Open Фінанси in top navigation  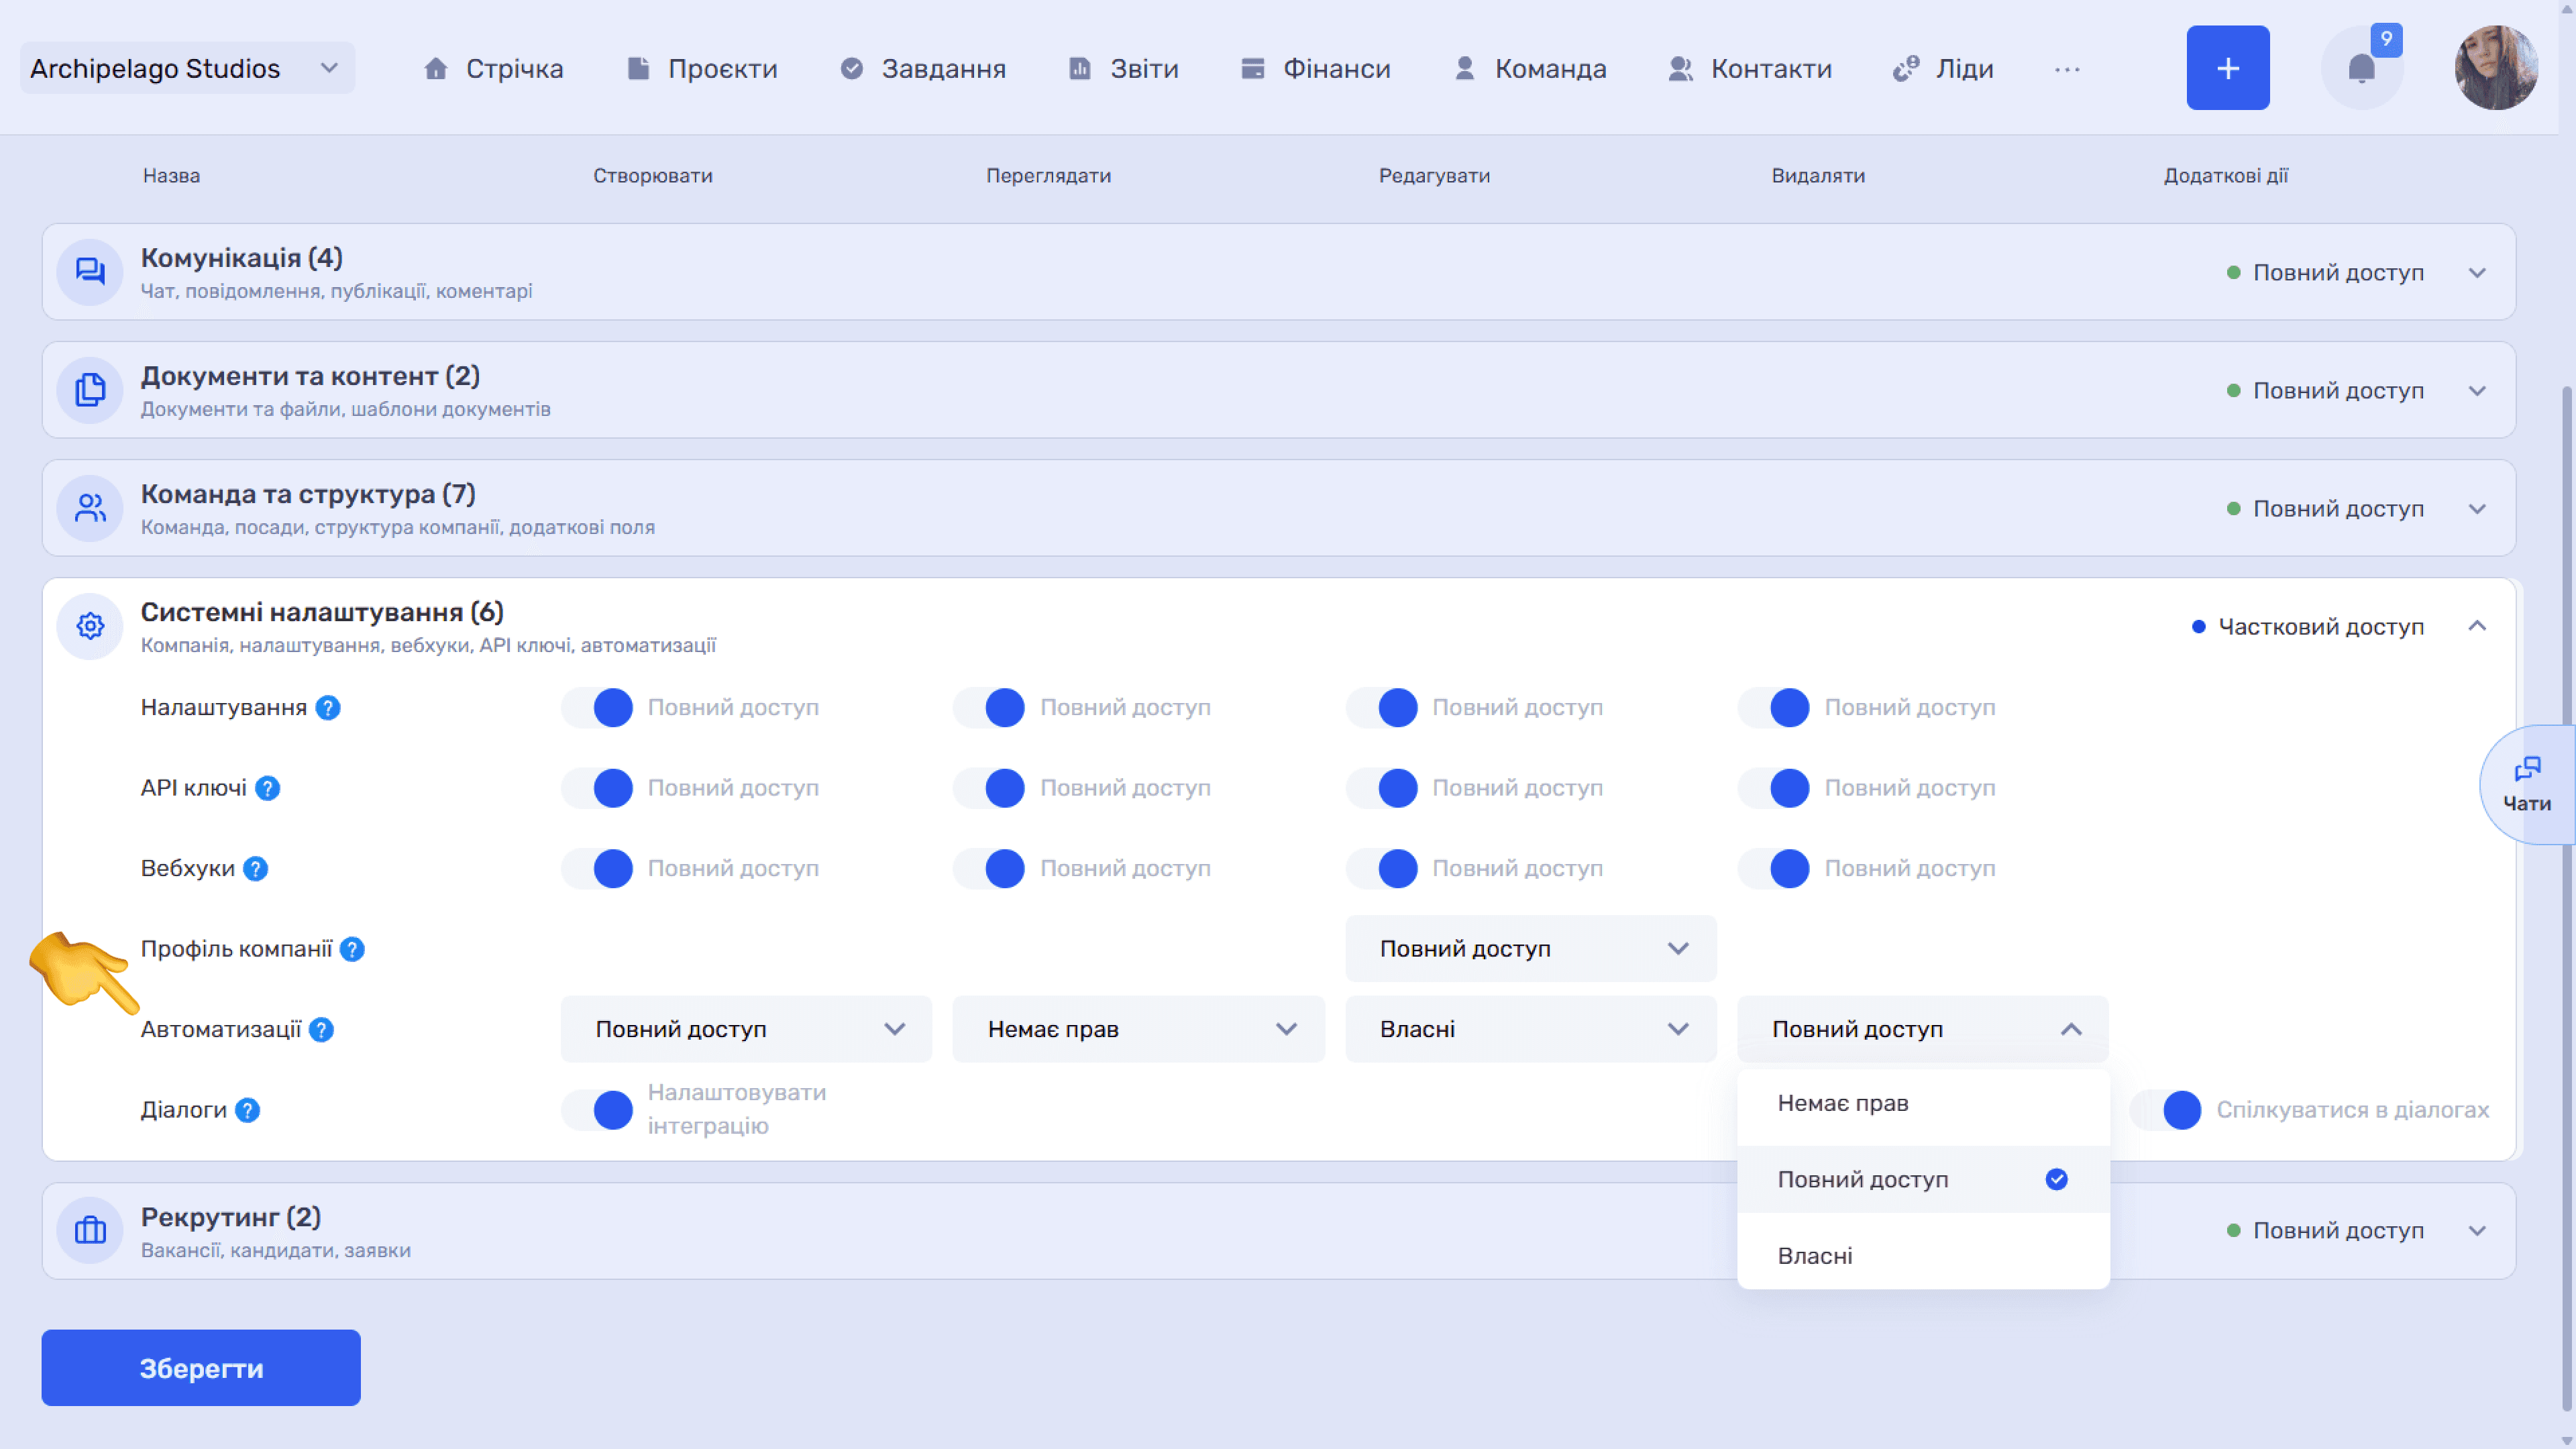pos(1315,69)
